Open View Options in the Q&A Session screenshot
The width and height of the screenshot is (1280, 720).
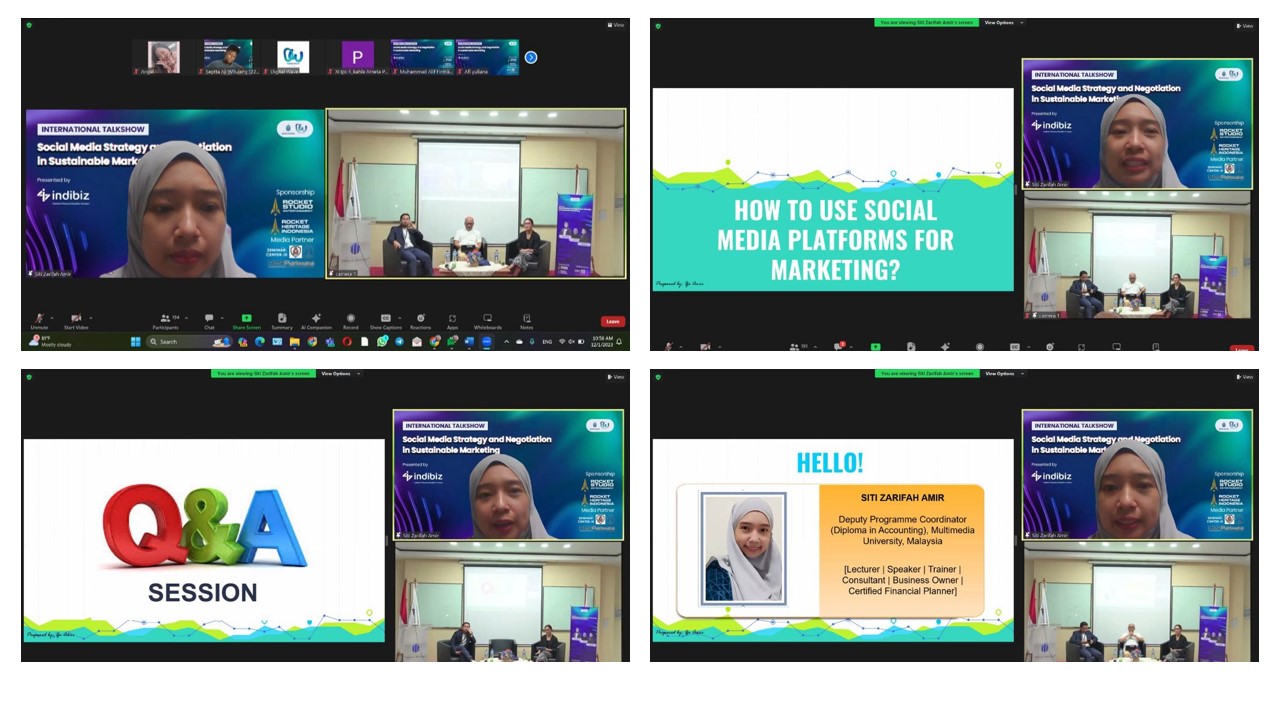pos(339,373)
